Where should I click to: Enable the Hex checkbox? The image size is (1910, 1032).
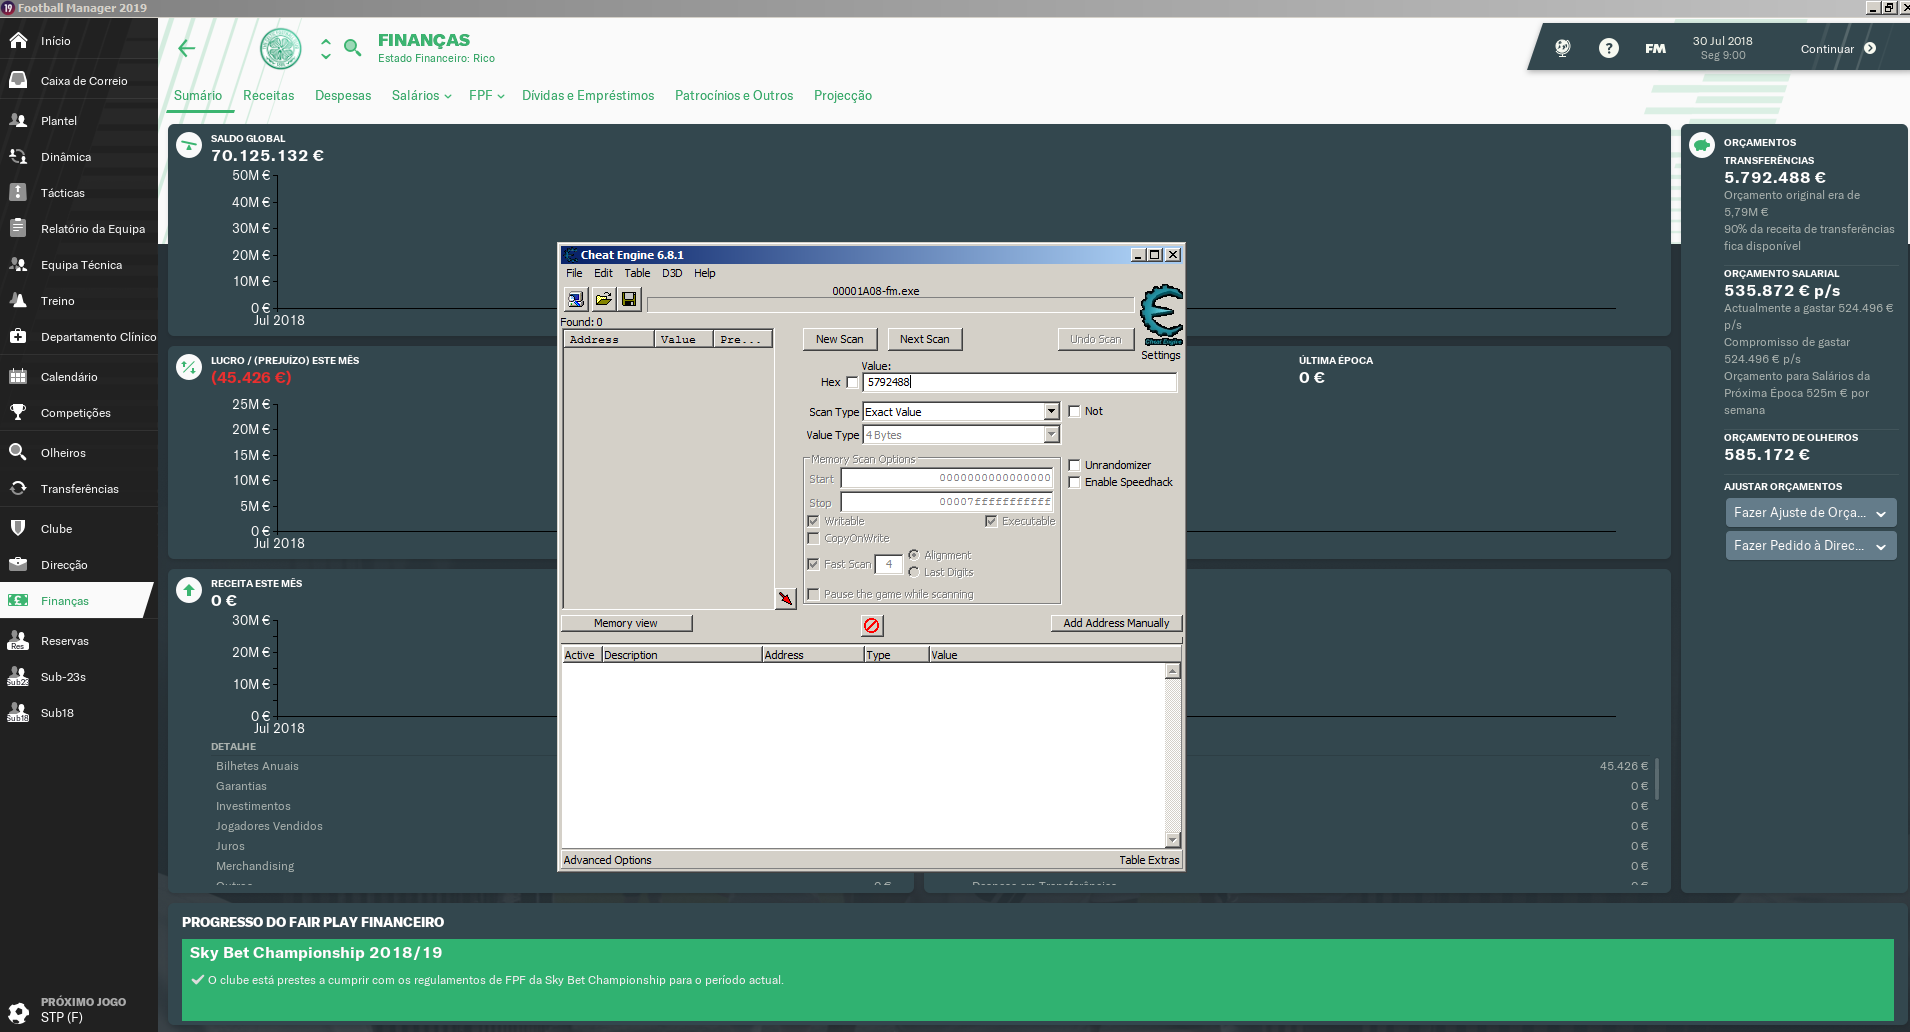tap(852, 382)
